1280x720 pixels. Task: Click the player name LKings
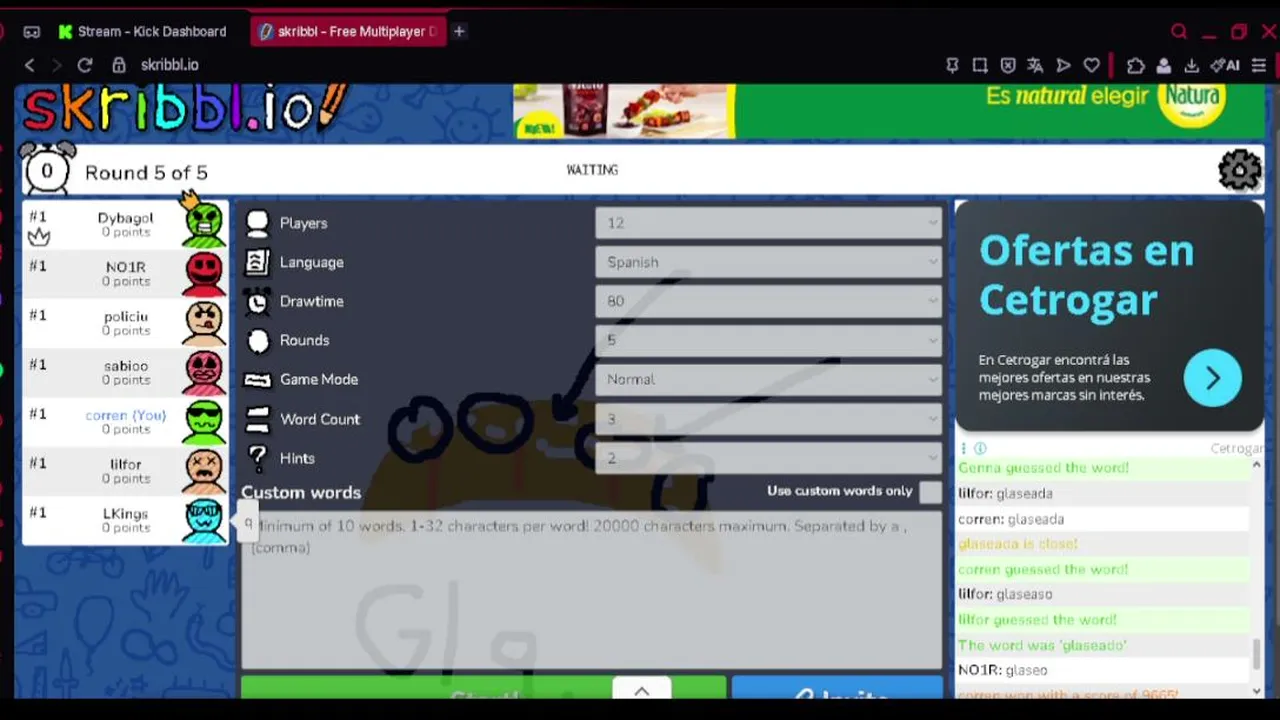point(125,514)
